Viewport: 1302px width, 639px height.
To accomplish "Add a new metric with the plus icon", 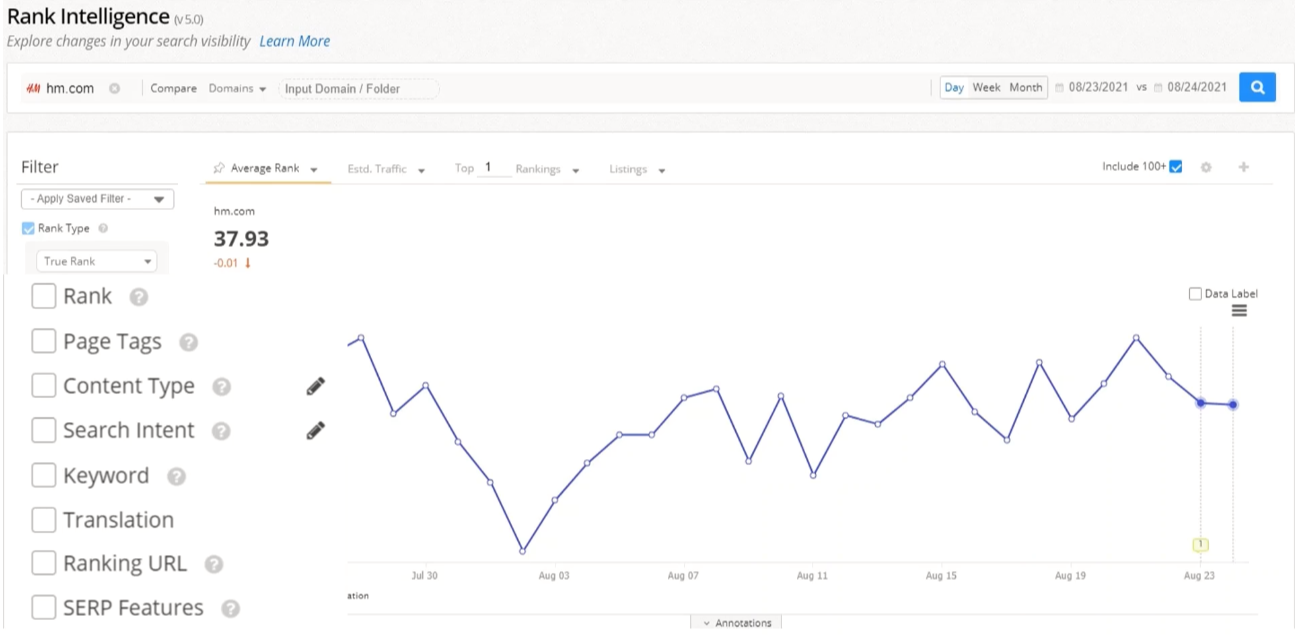I will pos(1243,167).
